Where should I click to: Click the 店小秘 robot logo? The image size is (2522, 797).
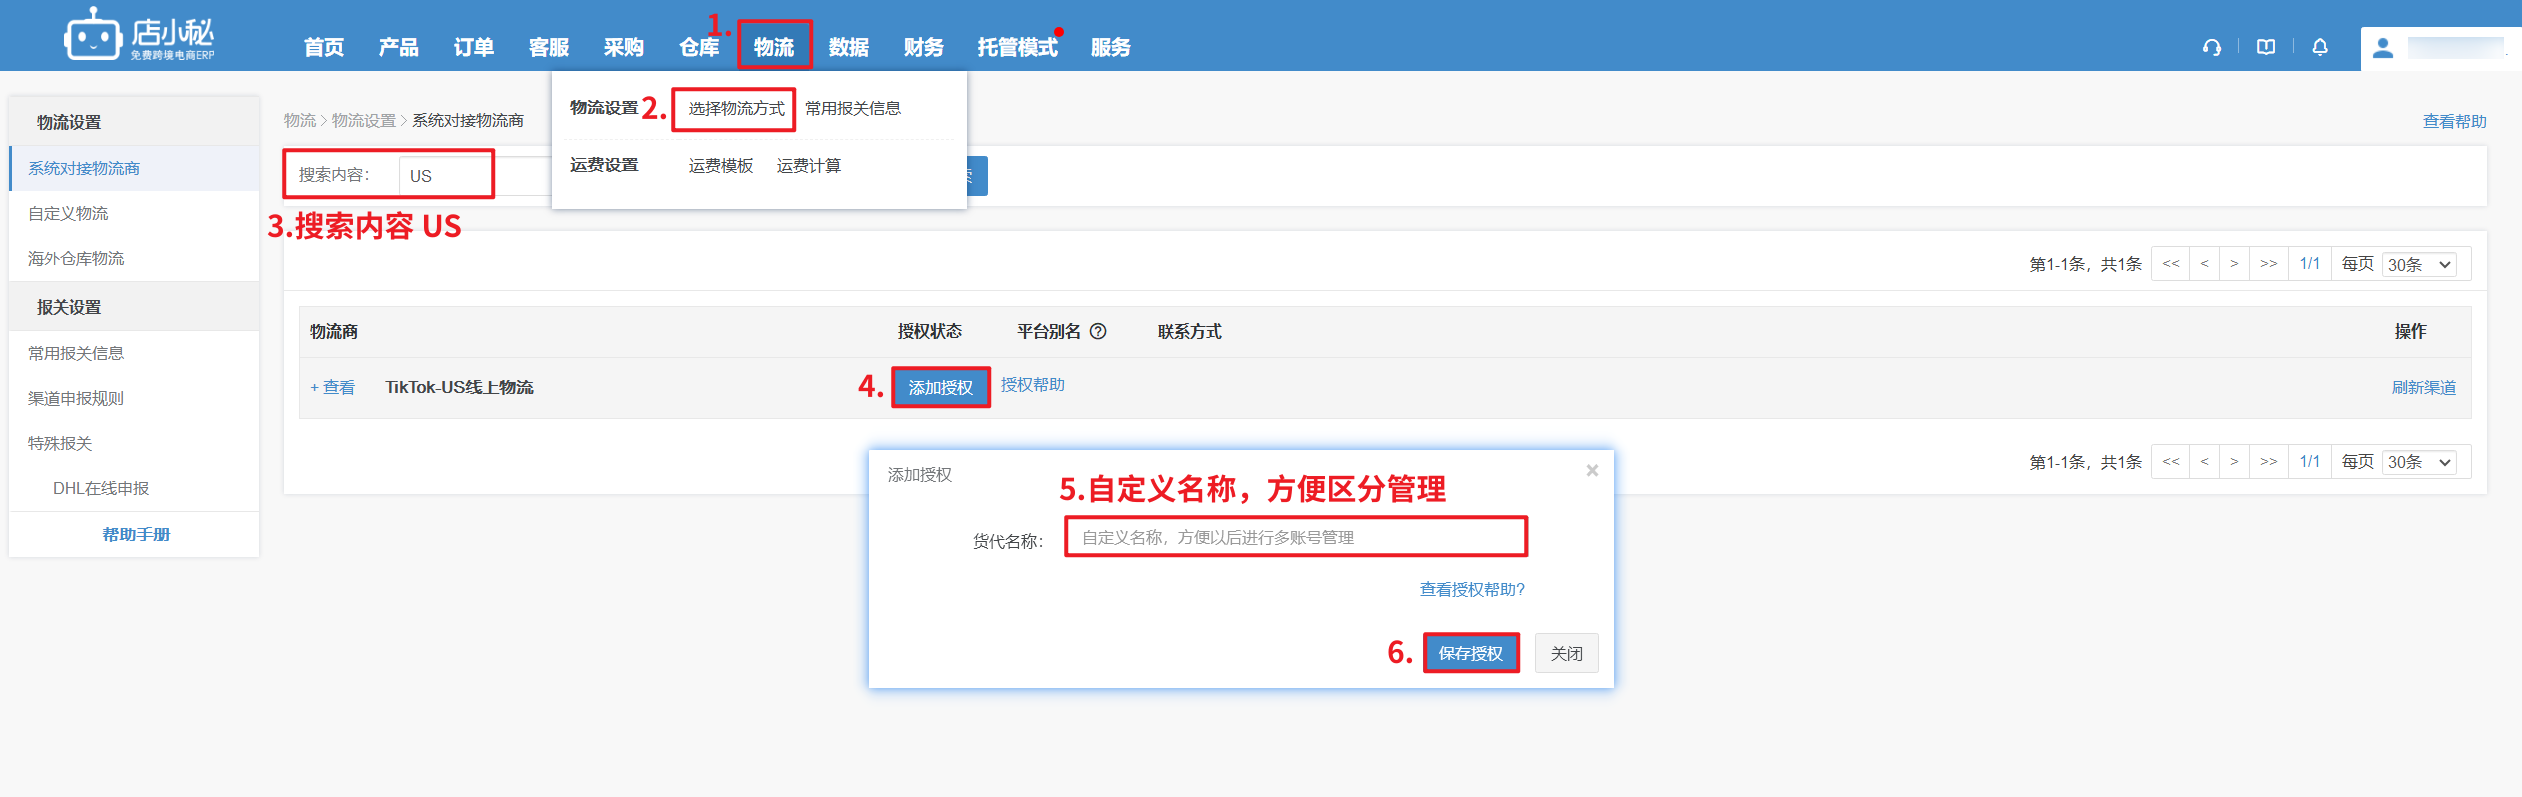pyautogui.click(x=94, y=36)
